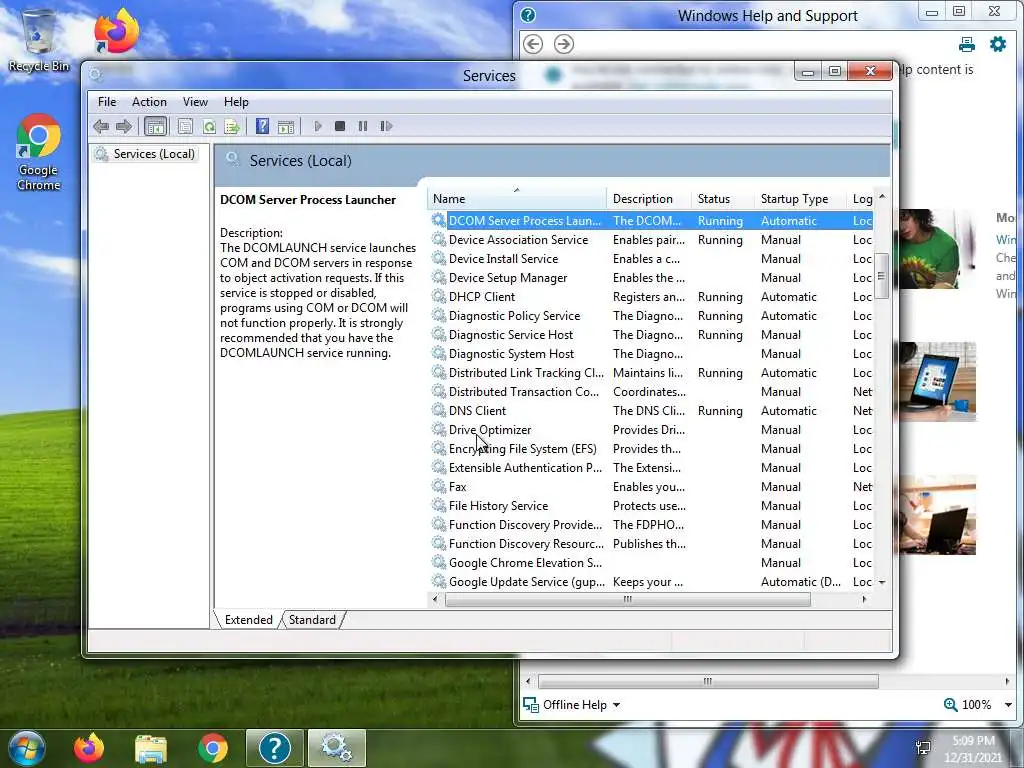Click the Help window horizontal scrollbar thumb
This screenshot has height=768, width=1024.
pyautogui.click(x=708, y=681)
